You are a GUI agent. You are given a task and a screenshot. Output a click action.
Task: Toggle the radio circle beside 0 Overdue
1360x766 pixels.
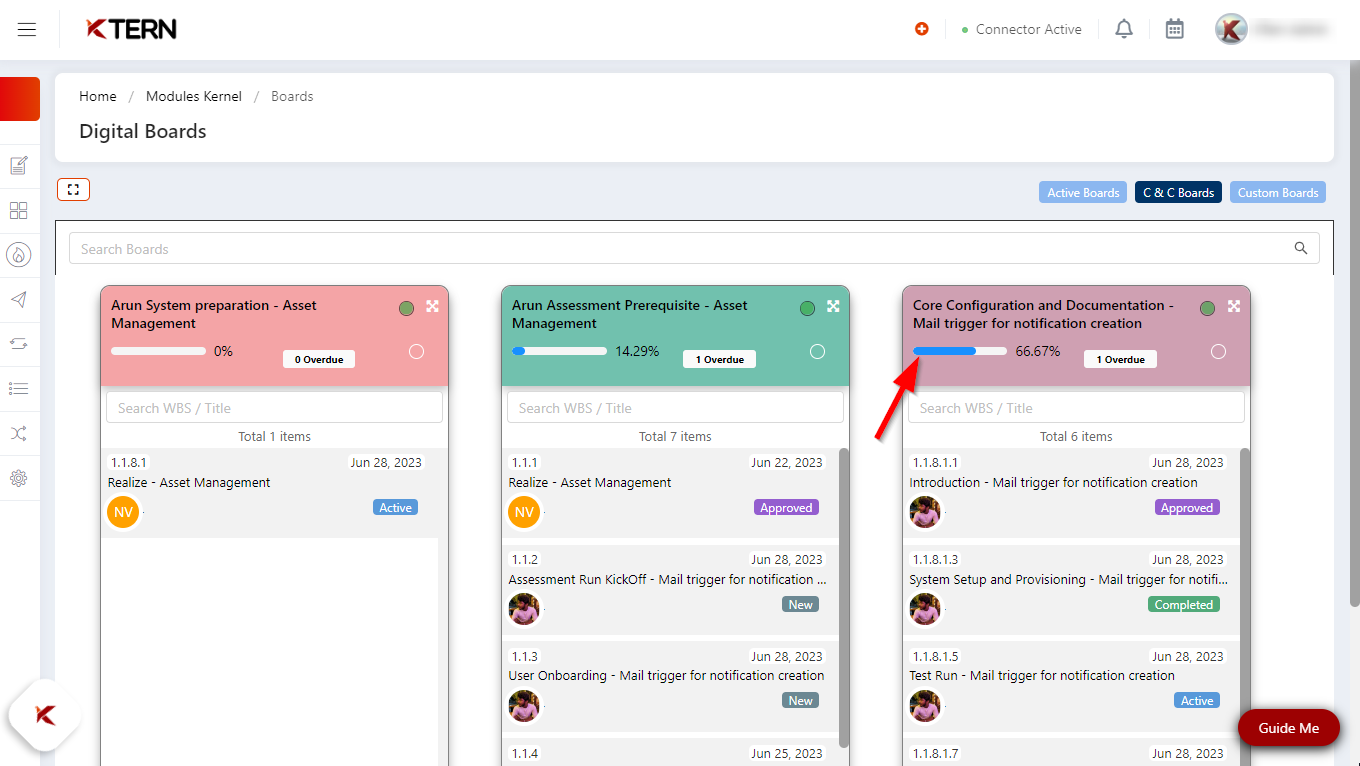click(x=416, y=351)
